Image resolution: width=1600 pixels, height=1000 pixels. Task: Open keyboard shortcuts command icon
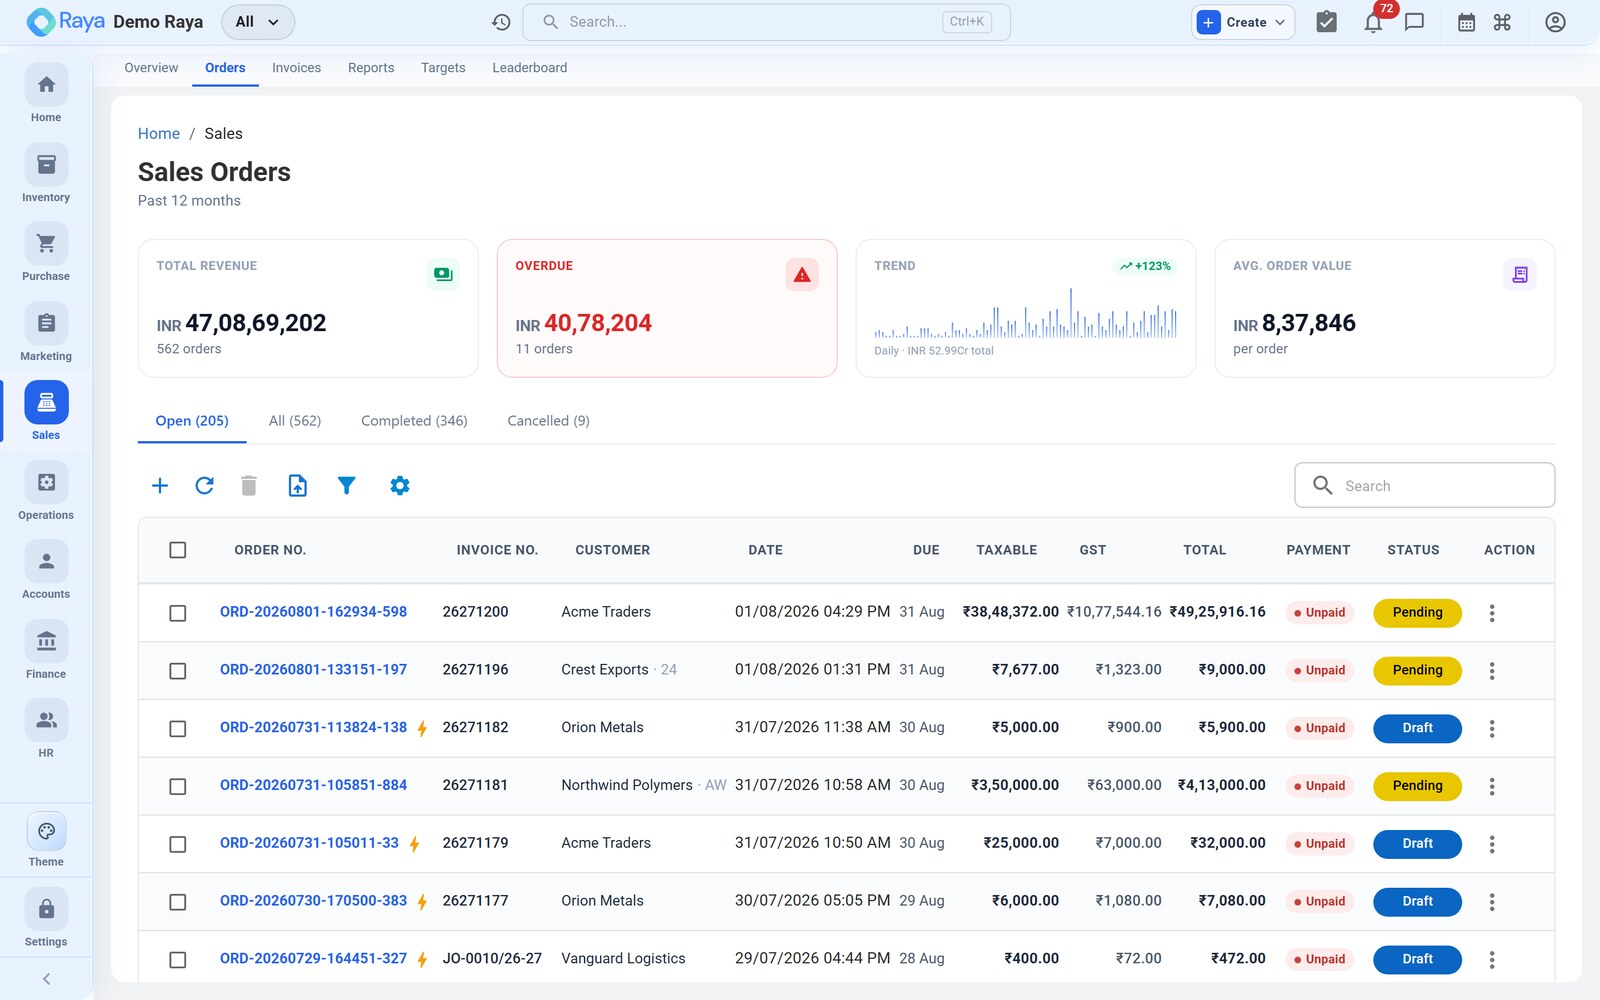tap(1502, 22)
